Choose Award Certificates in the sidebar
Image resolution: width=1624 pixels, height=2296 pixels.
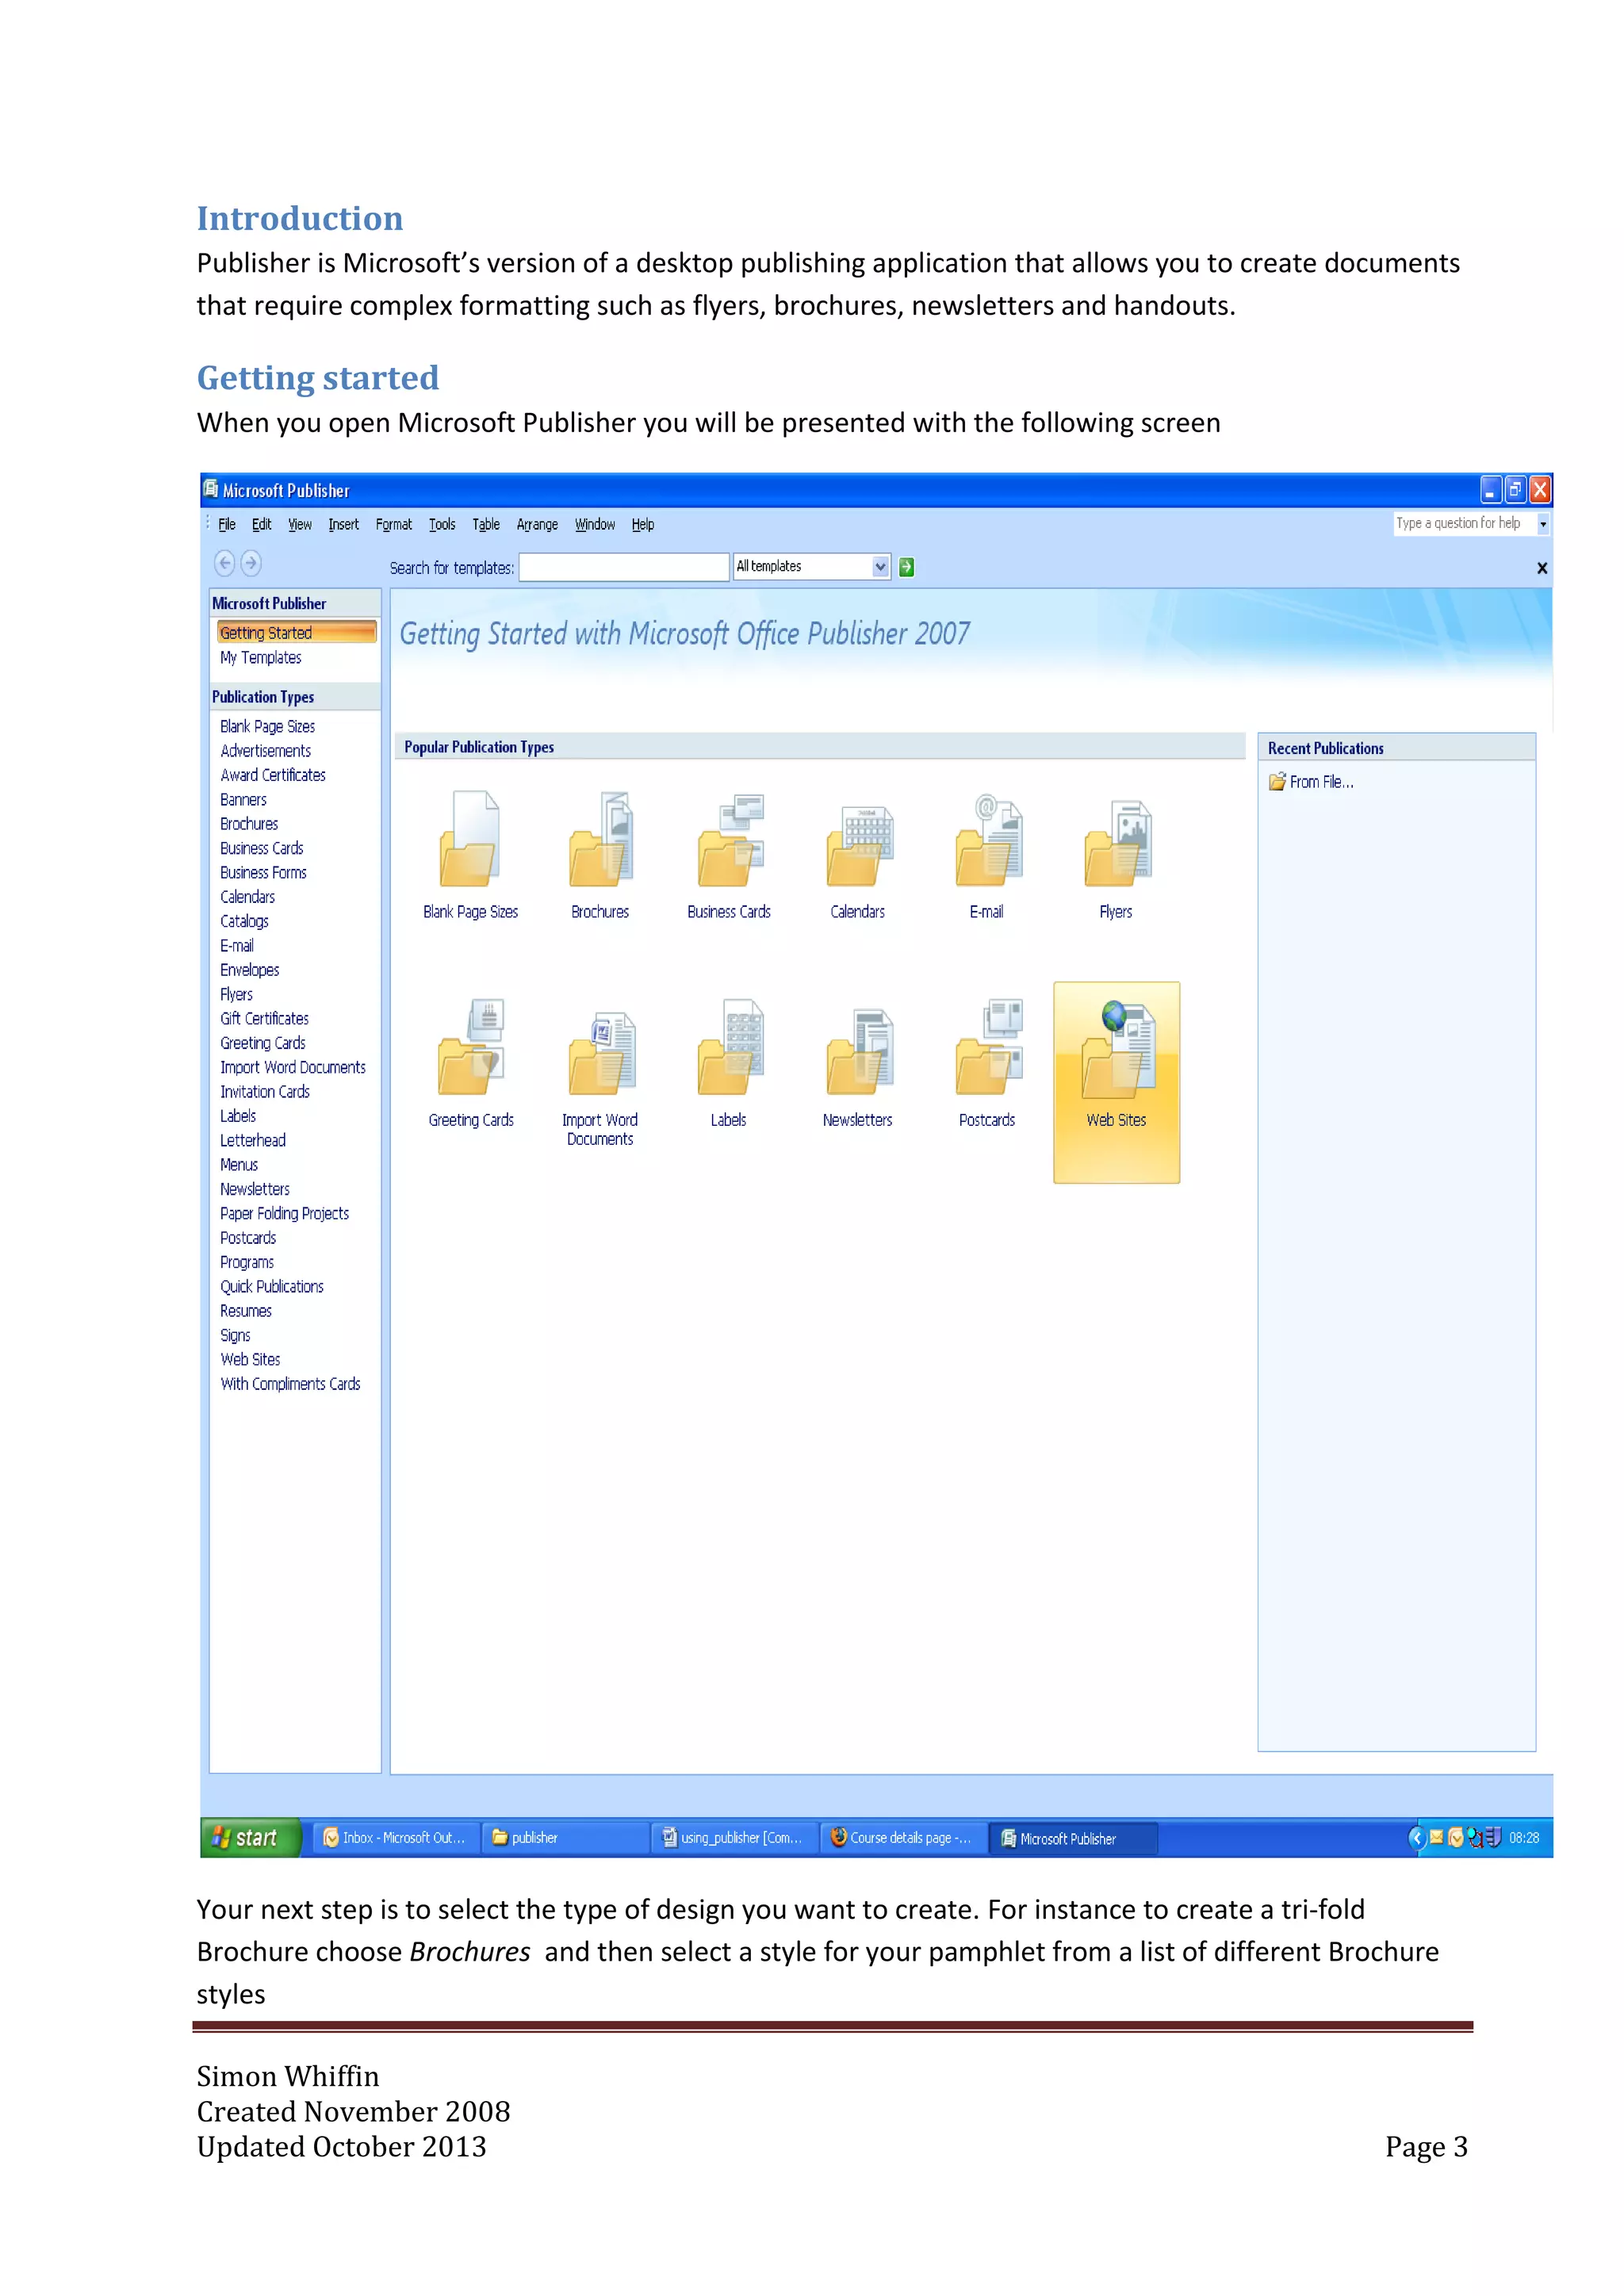(x=273, y=775)
